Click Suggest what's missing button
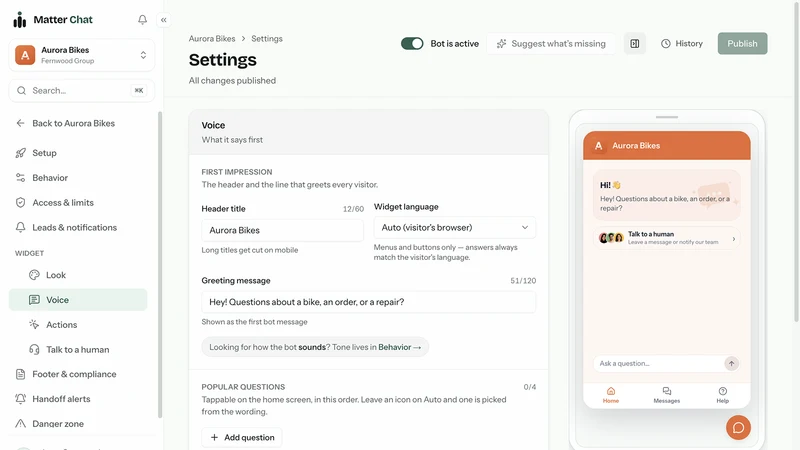The width and height of the screenshot is (800, 450). (551, 44)
